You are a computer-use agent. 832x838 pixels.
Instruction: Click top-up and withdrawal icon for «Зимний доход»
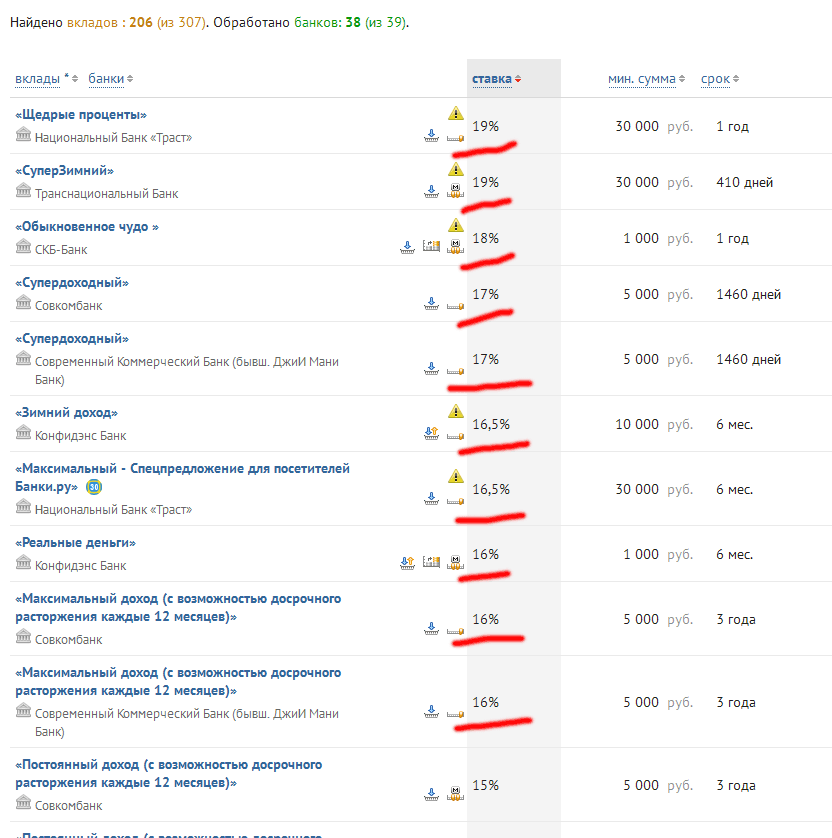432,433
